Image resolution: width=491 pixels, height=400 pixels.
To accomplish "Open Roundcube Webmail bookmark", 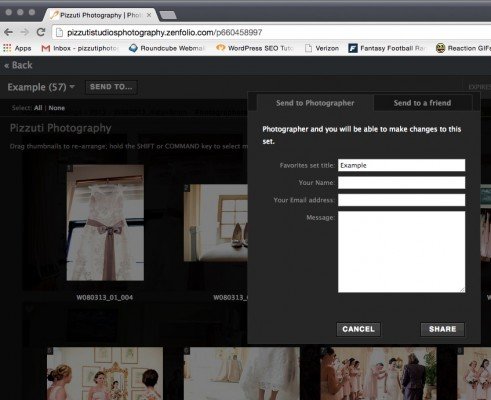I will pos(167,48).
